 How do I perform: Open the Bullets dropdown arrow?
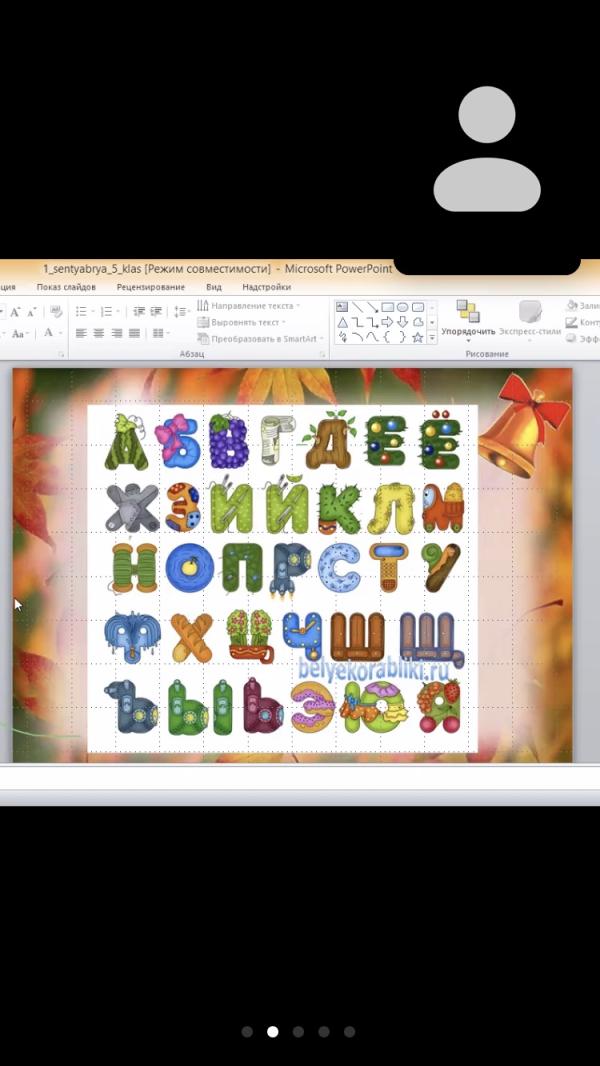92,311
